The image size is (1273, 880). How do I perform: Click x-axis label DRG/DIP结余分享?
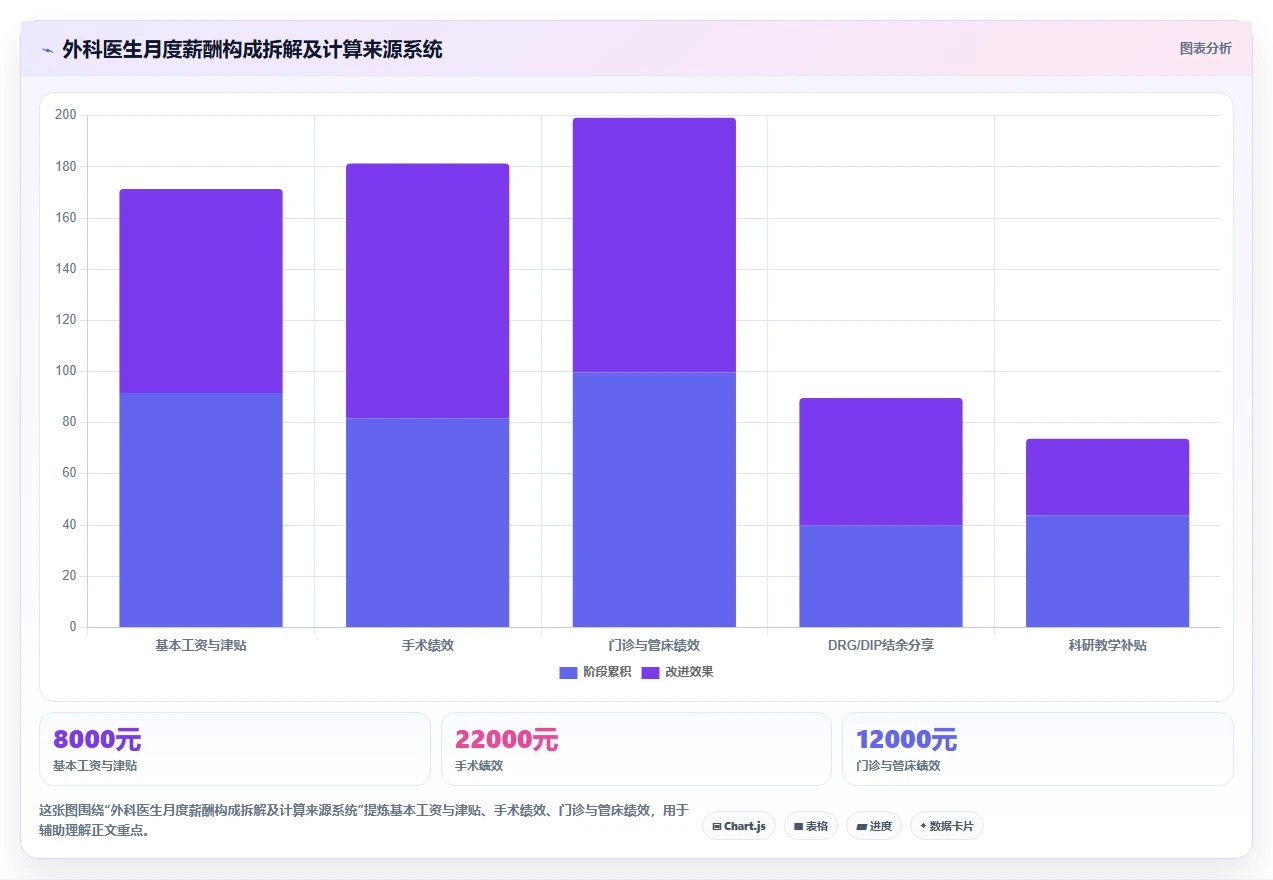point(881,645)
